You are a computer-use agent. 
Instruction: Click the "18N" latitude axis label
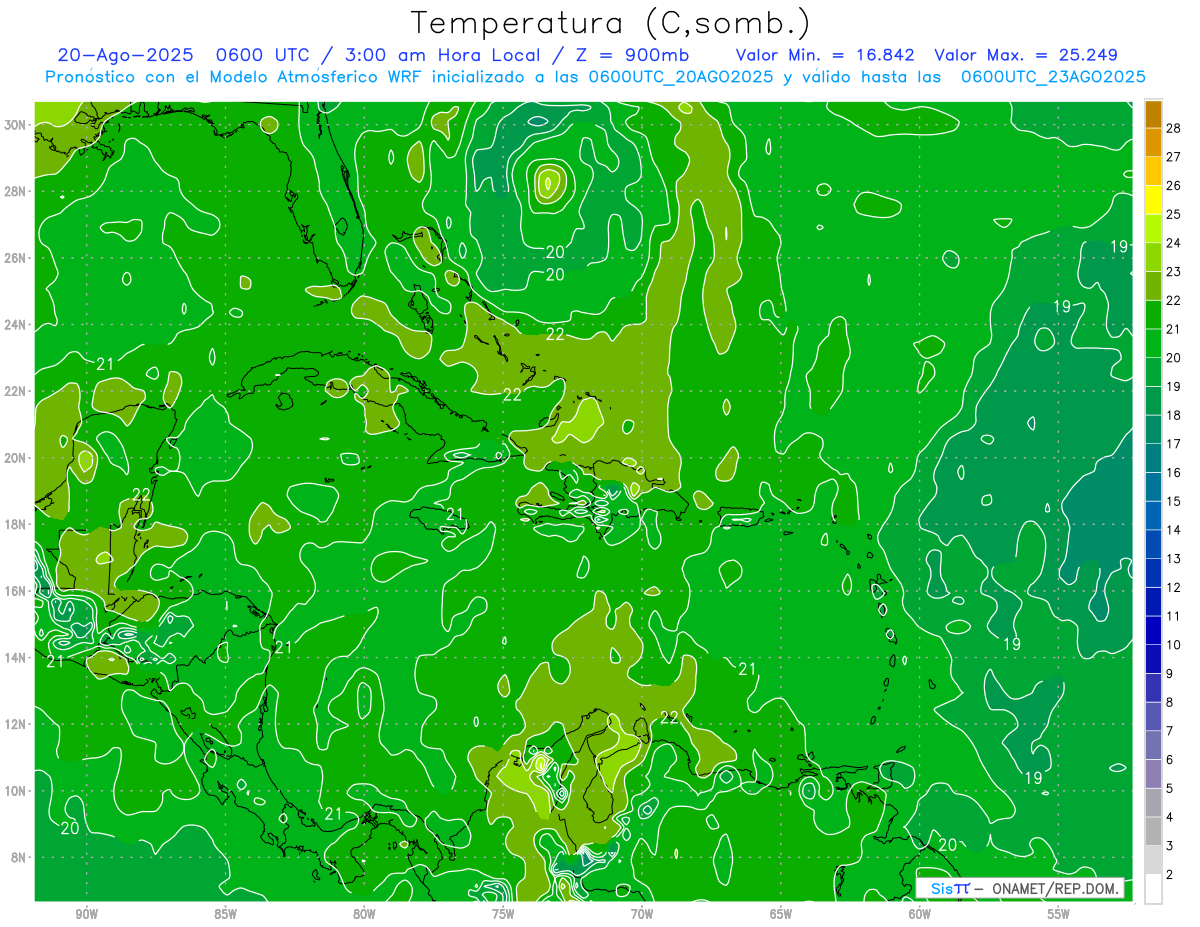pyautogui.click(x=15, y=524)
